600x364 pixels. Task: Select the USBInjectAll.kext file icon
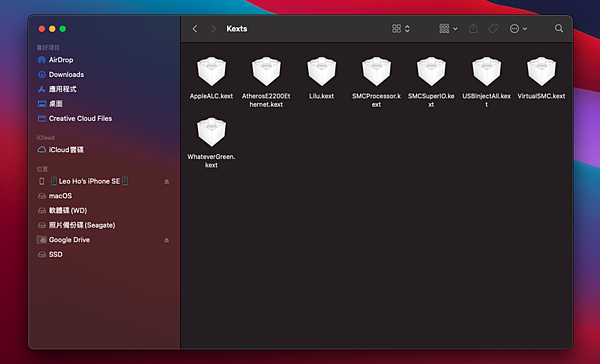[486, 71]
